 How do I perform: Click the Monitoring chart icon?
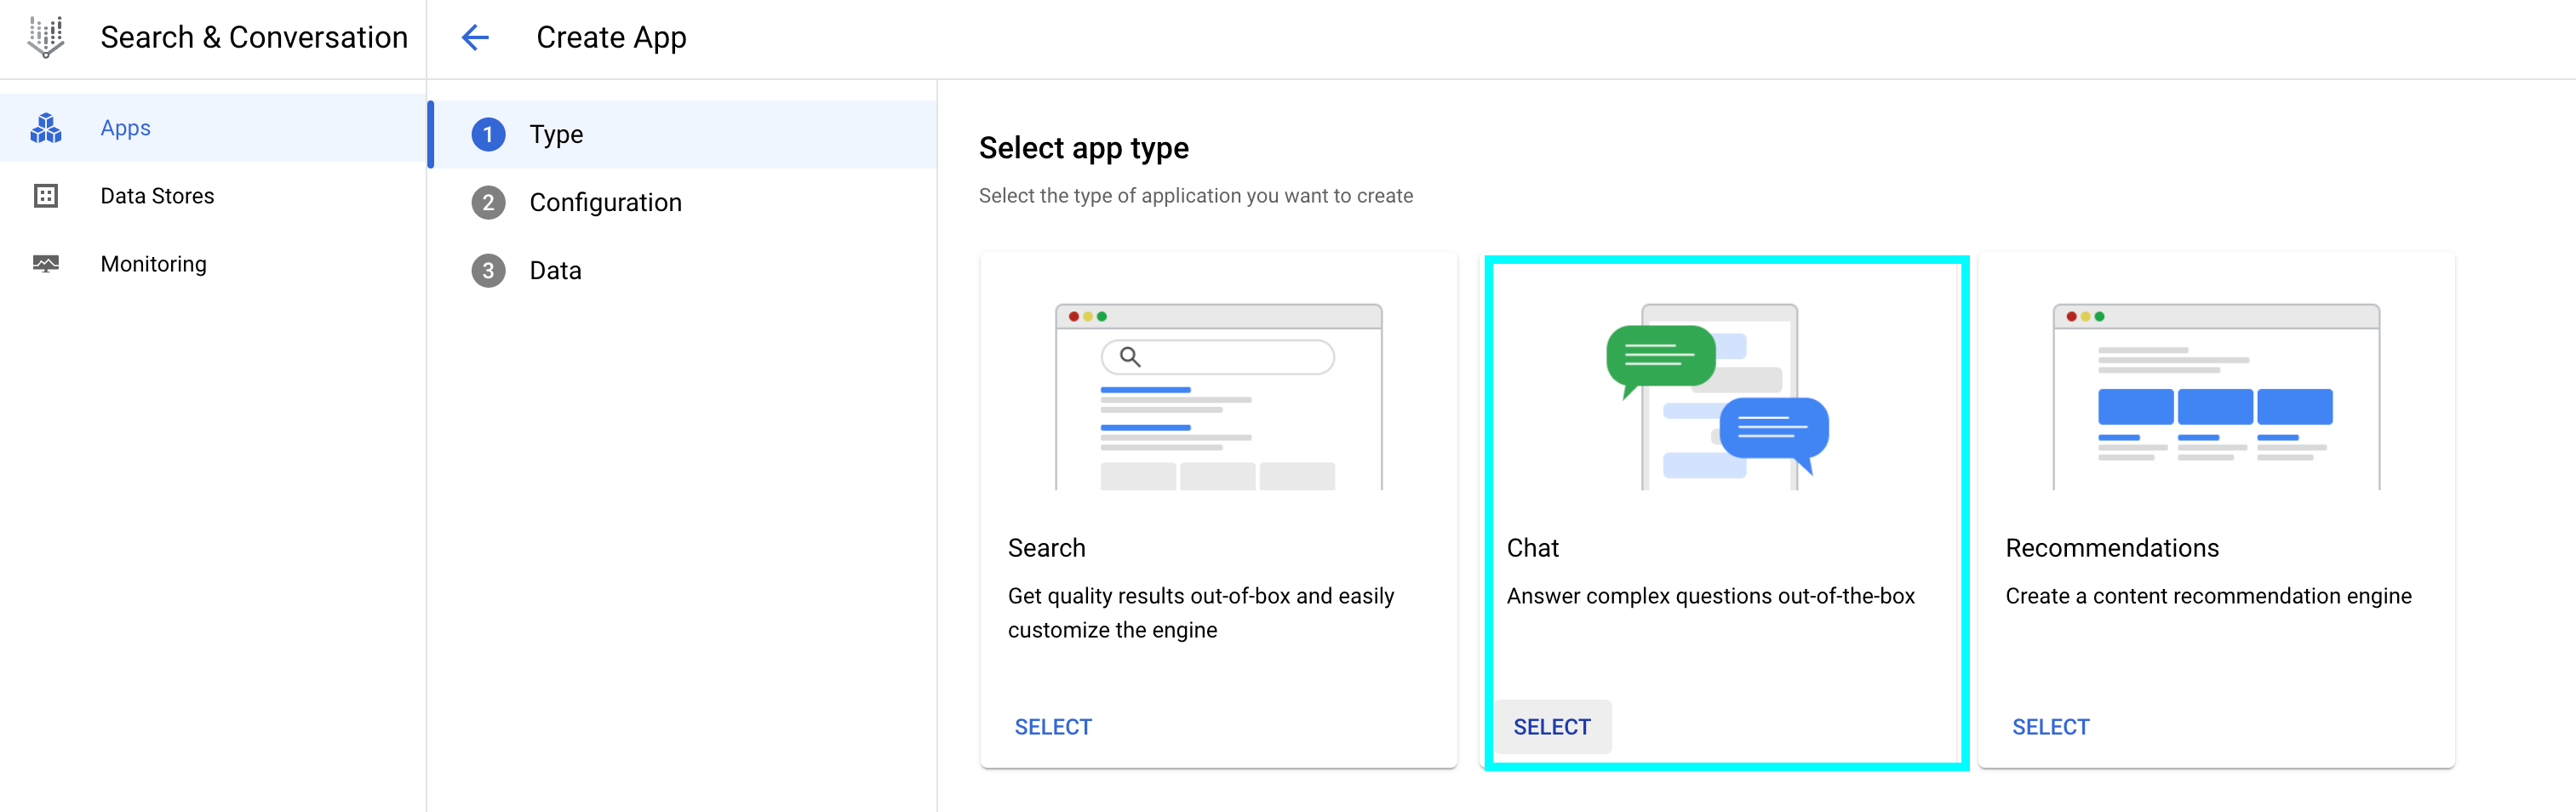tap(46, 264)
